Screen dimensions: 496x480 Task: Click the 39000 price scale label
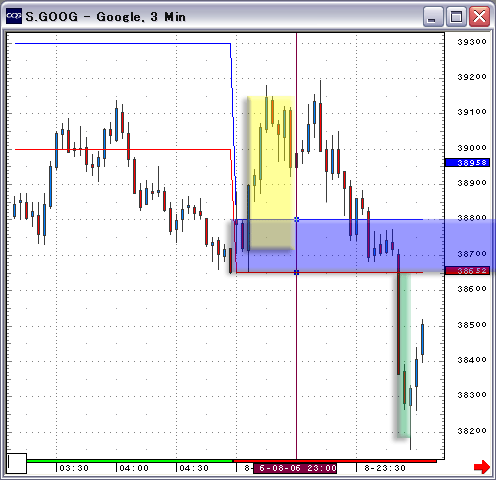[x=472, y=148]
